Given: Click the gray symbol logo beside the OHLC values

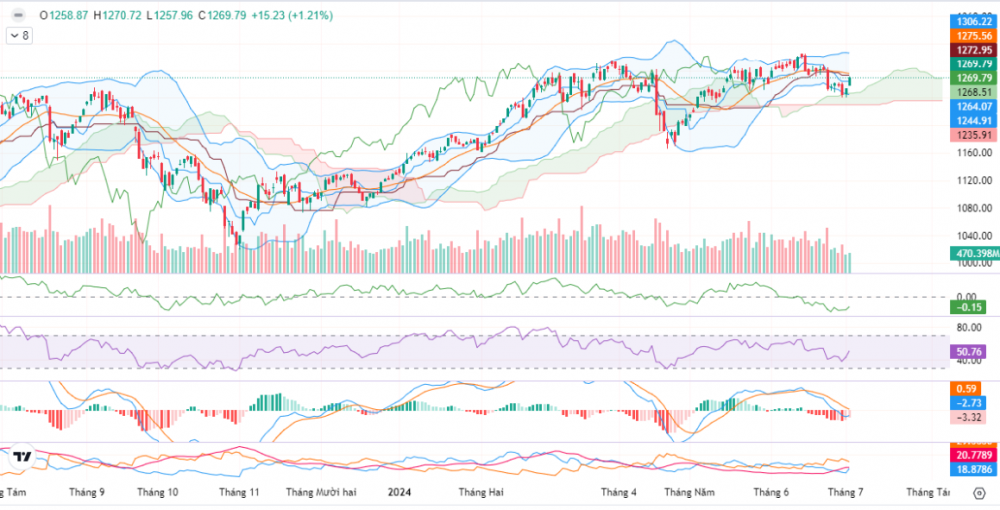Looking at the screenshot, I should click(17, 16).
